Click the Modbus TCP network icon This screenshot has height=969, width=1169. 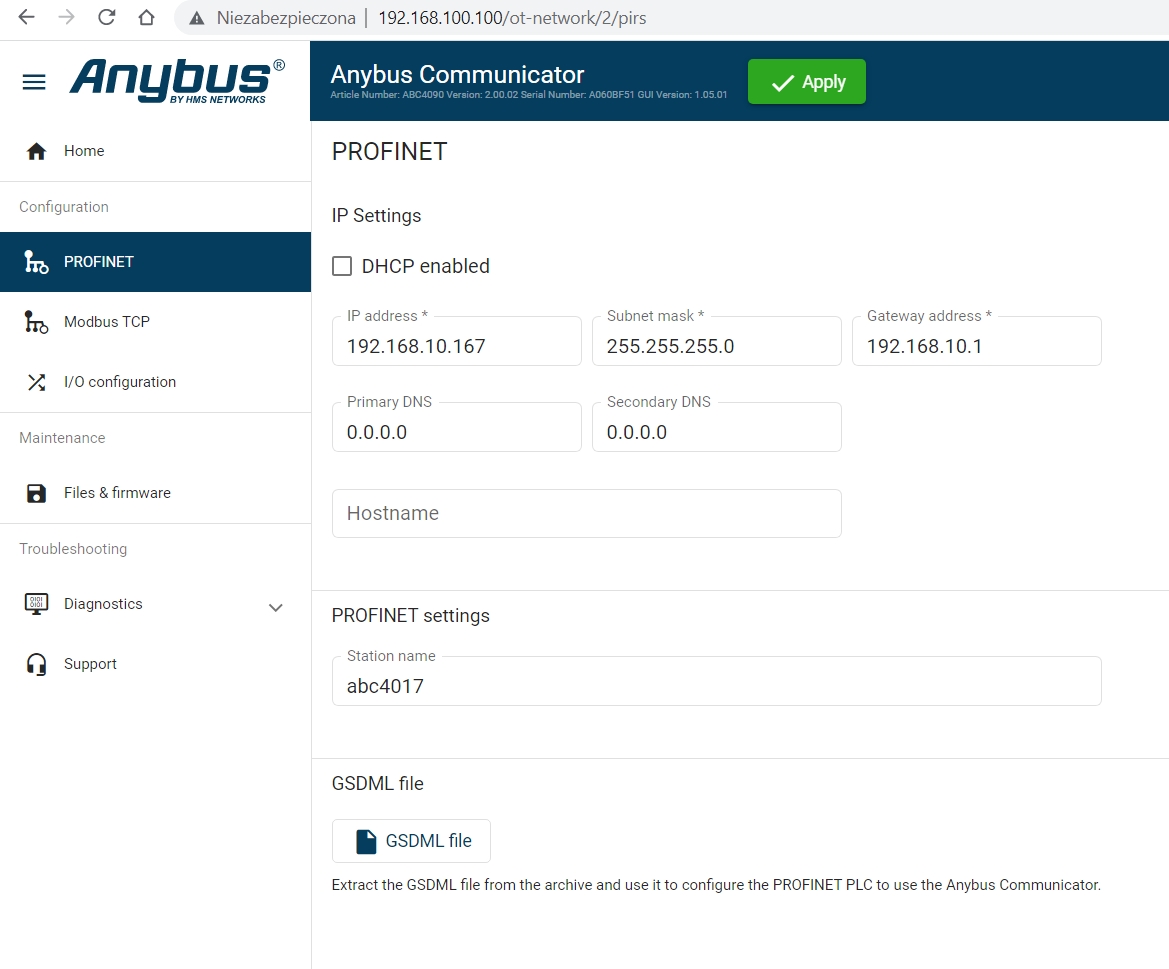36,322
